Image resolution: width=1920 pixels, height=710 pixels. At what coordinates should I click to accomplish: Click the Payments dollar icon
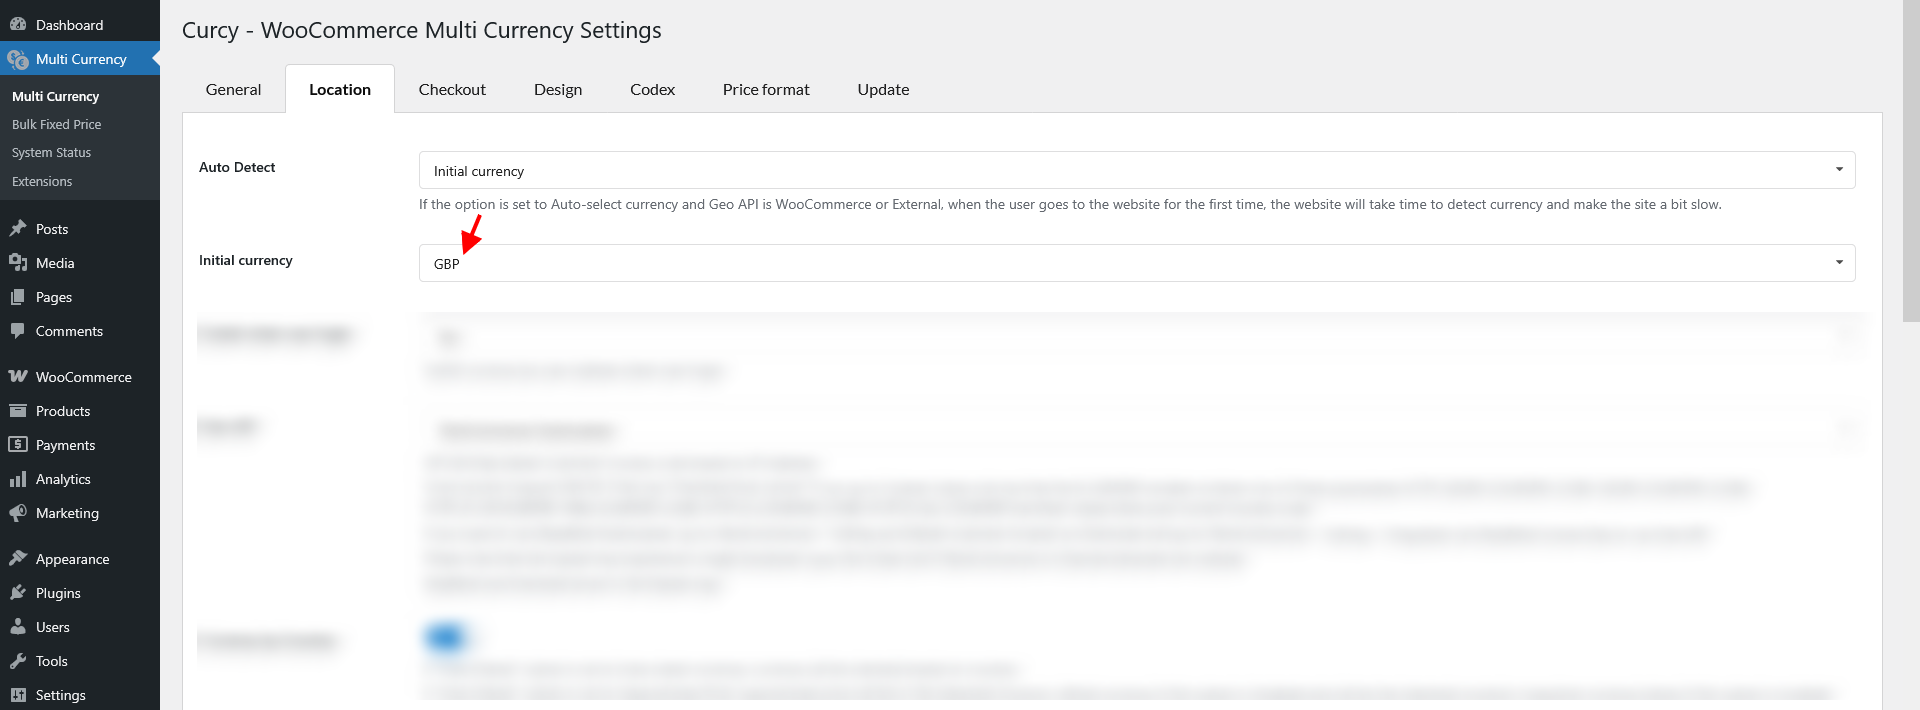[18, 445]
